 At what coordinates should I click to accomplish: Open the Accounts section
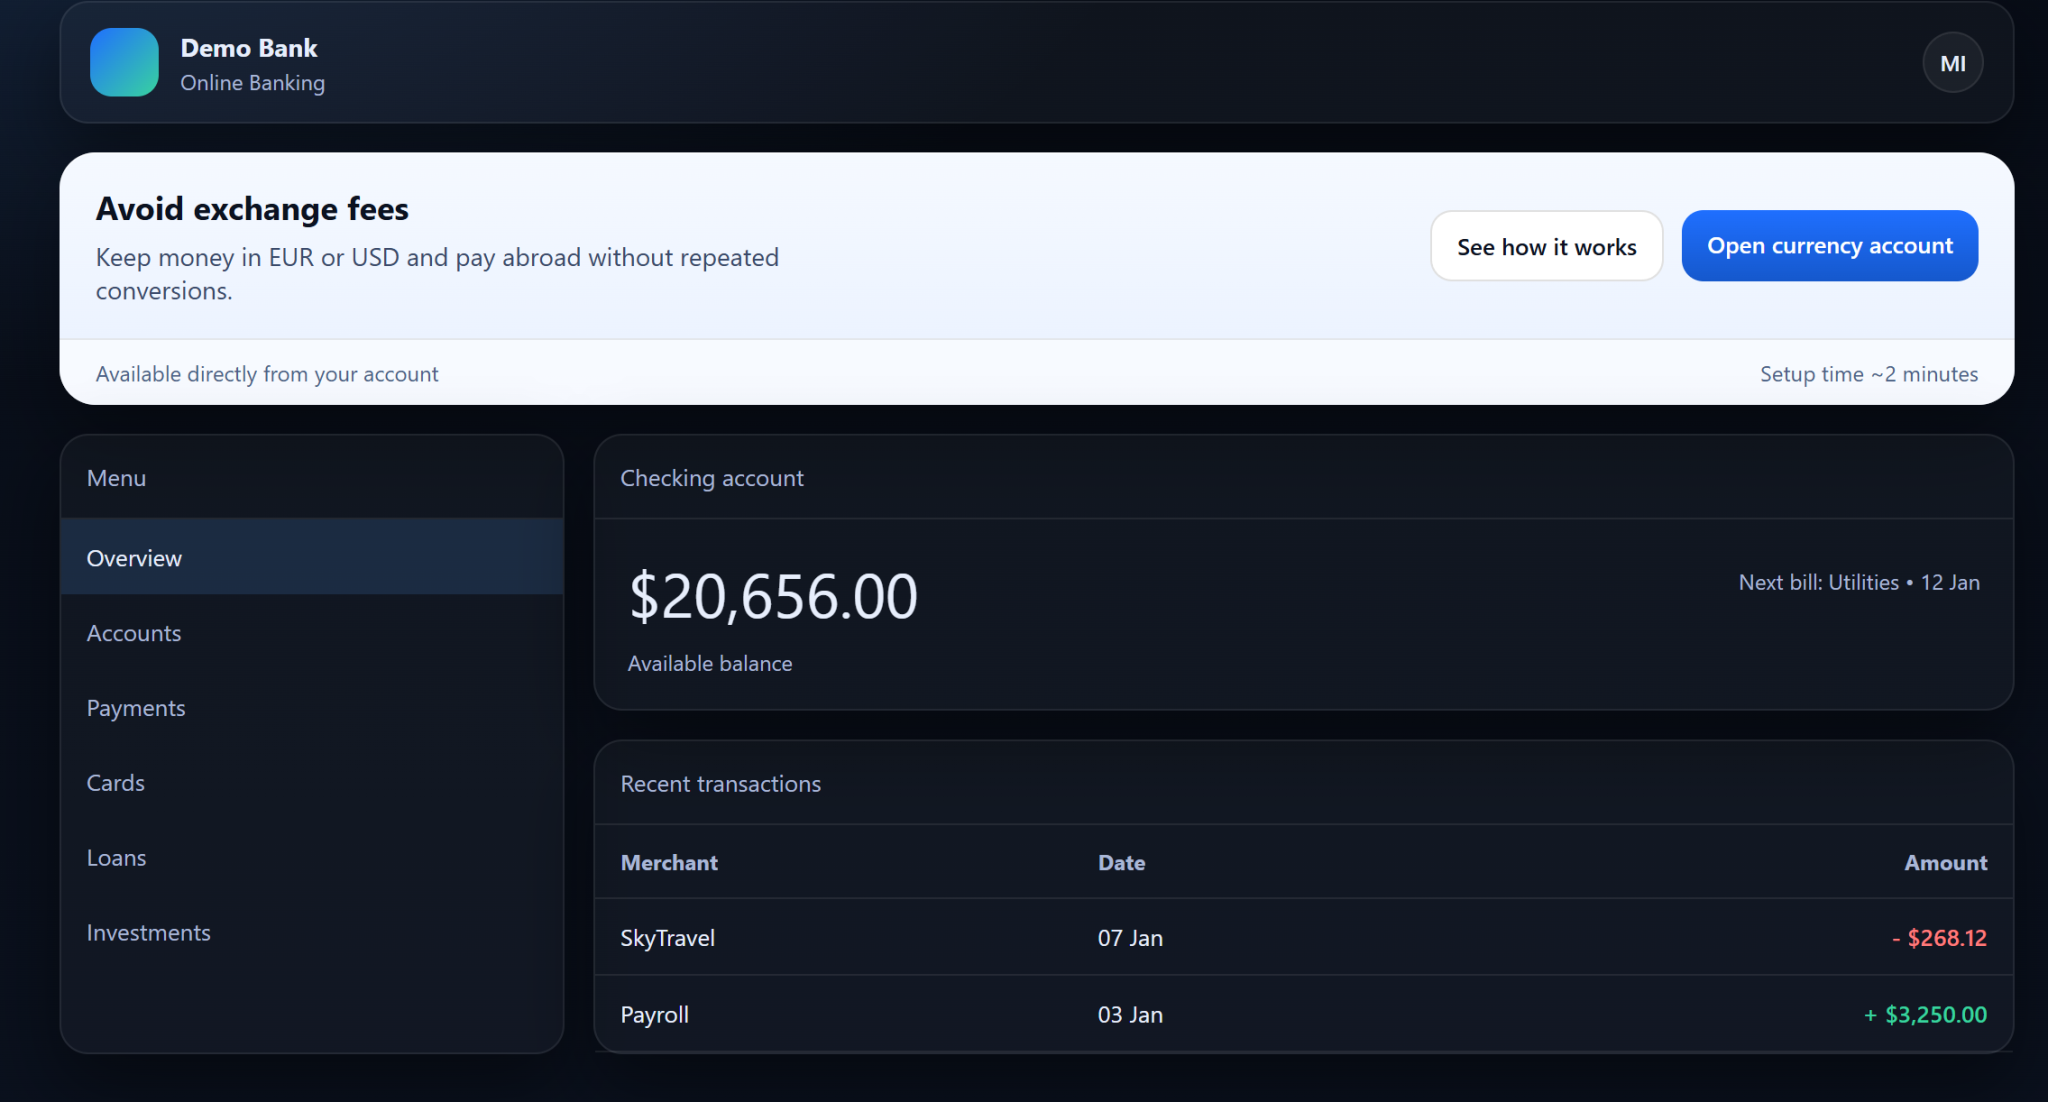coord(133,632)
